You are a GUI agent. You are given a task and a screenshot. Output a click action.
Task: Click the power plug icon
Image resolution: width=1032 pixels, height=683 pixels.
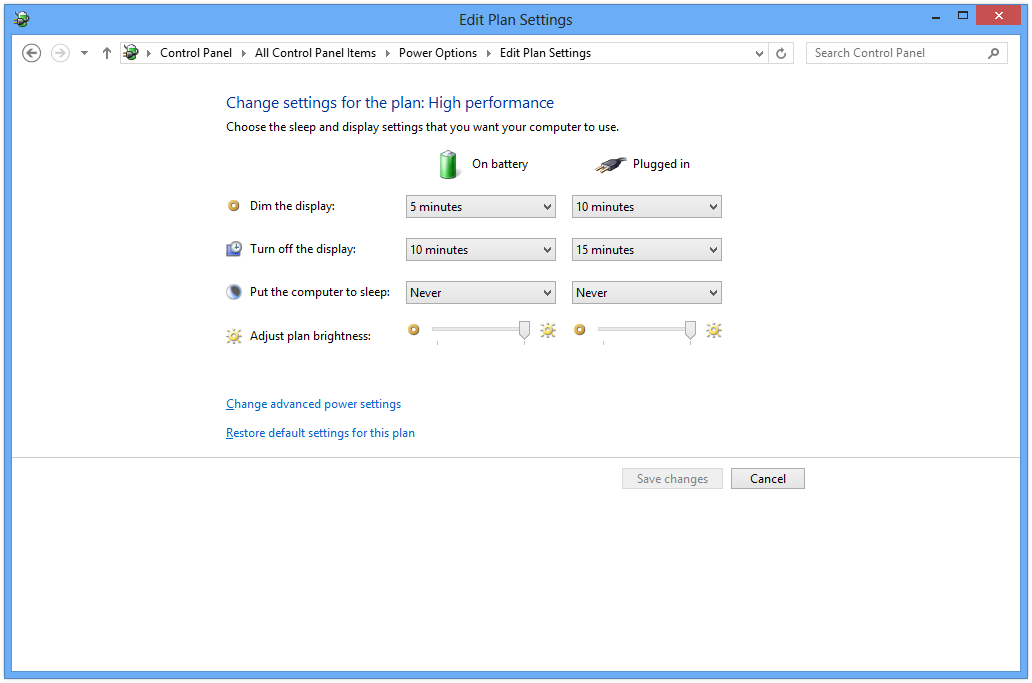tap(610, 164)
